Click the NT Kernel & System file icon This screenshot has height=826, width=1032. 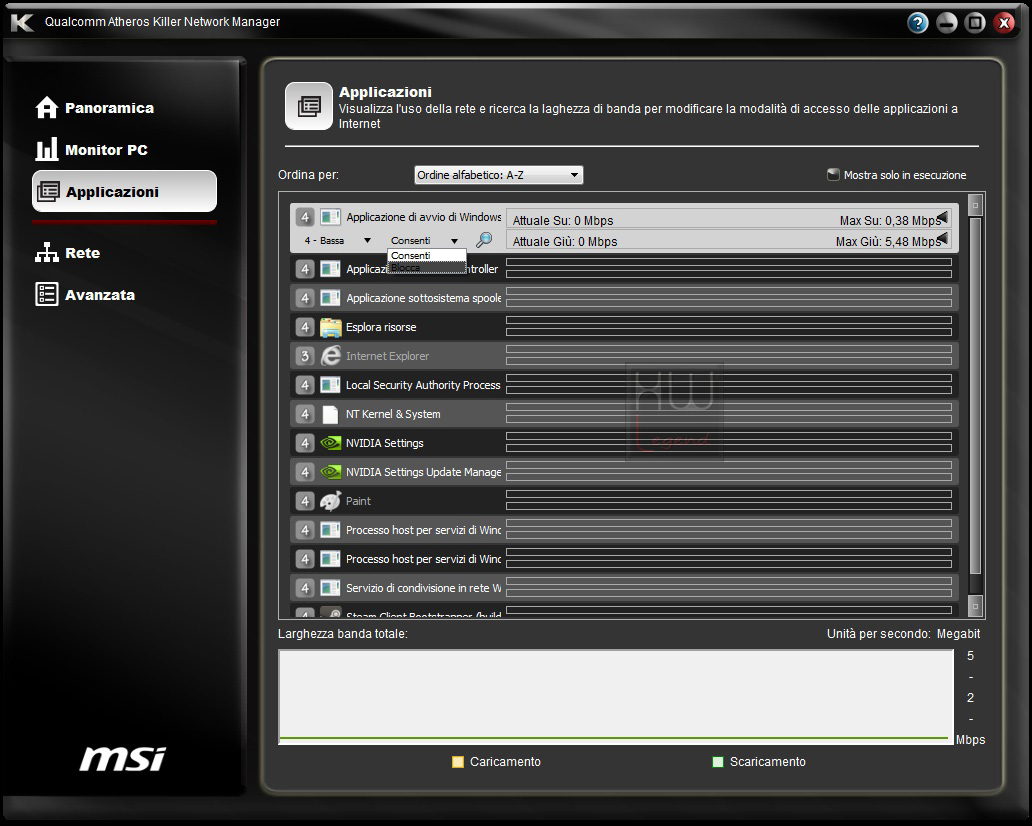(330, 414)
